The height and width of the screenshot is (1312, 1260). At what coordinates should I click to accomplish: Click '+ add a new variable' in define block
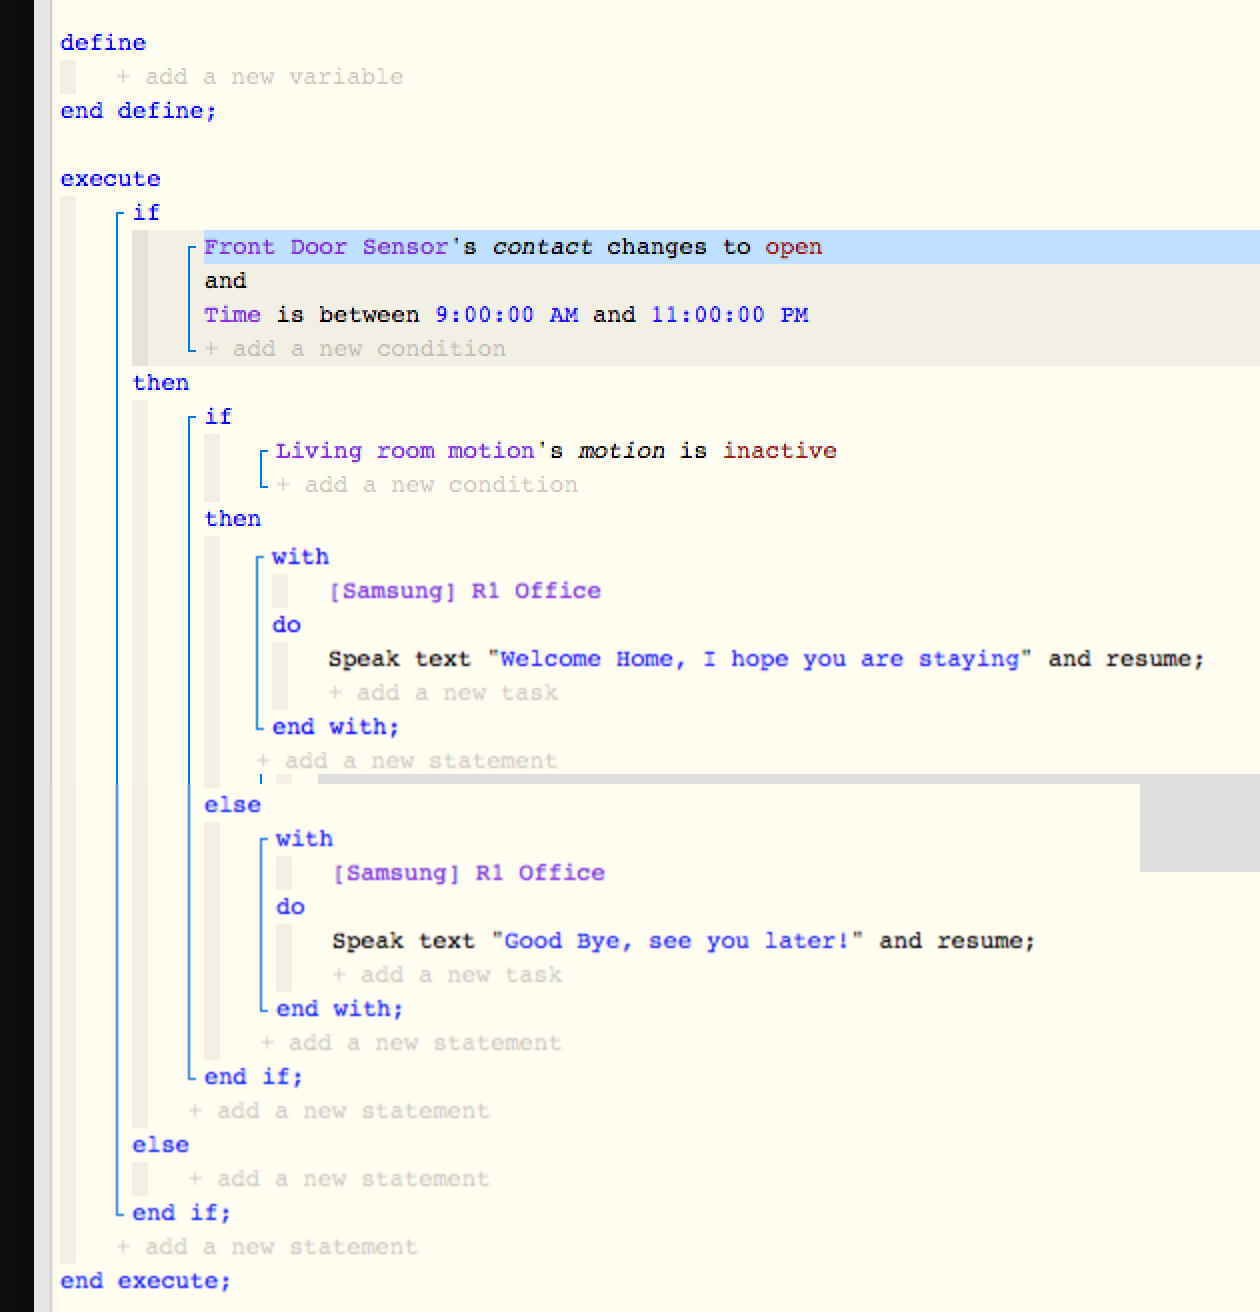(260, 77)
